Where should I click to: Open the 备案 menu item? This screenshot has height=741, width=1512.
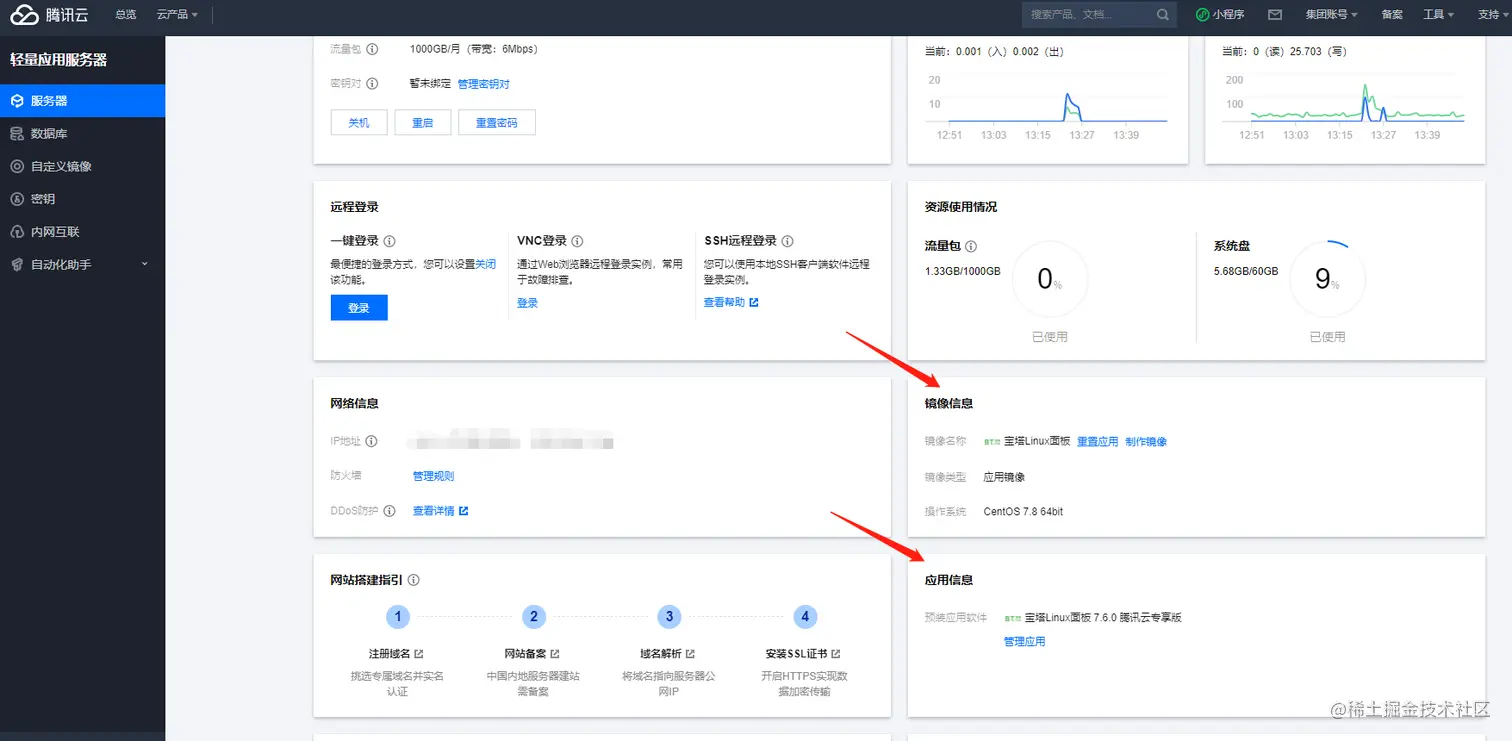[x=1392, y=14]
